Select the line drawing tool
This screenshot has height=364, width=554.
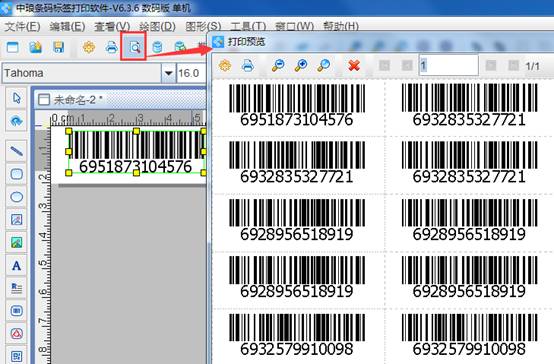(x=17, y=151)
